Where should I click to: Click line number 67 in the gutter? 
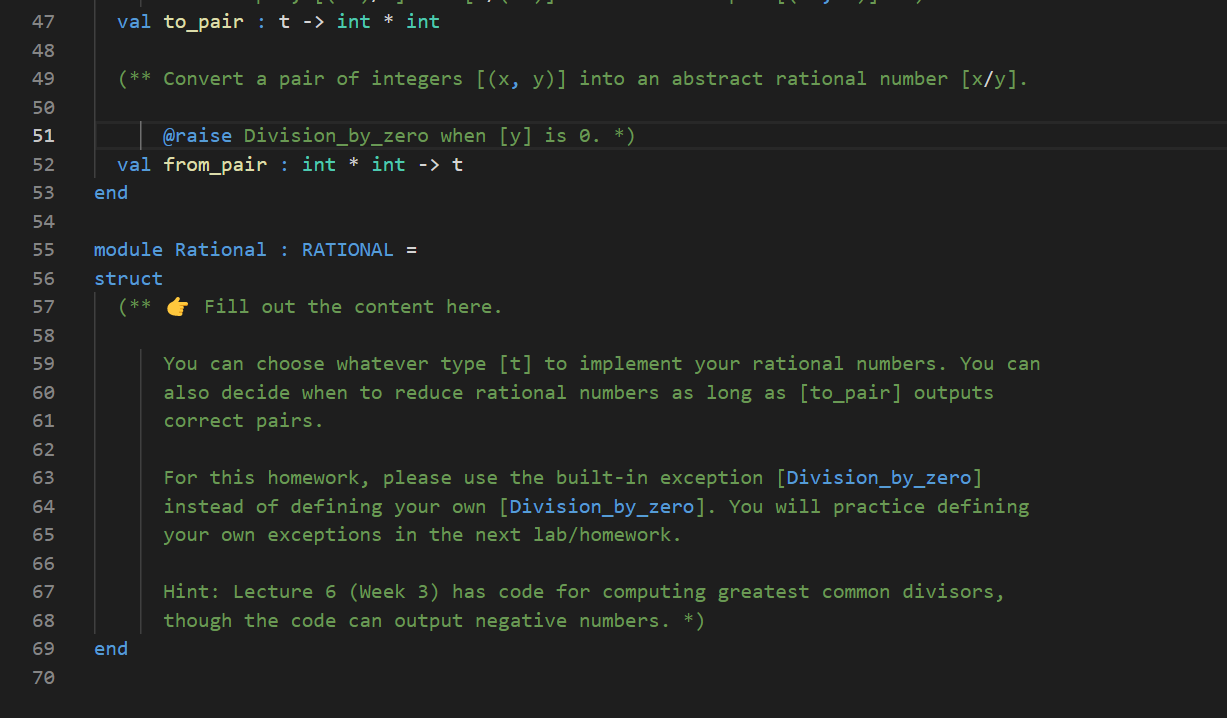tap(44, 591)
